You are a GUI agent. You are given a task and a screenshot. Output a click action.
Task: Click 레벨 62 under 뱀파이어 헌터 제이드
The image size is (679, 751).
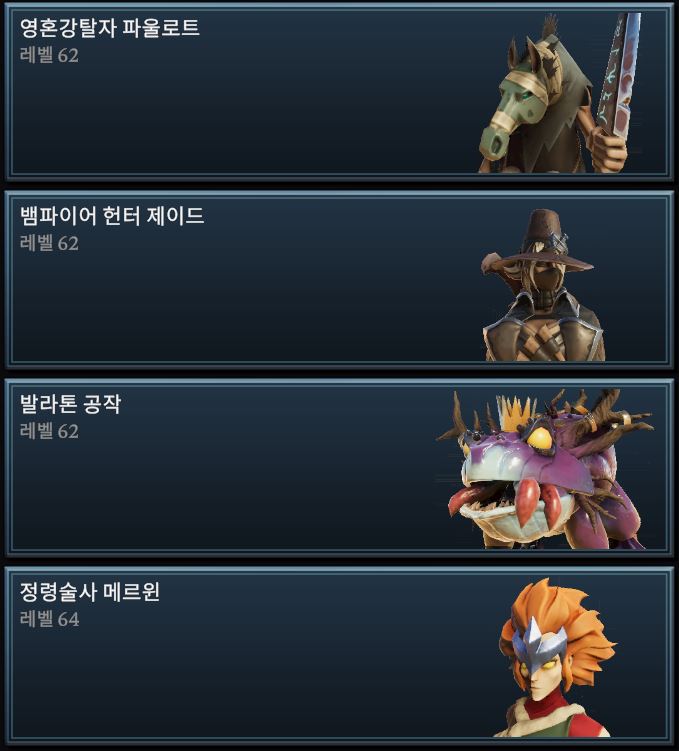[49, 243]
